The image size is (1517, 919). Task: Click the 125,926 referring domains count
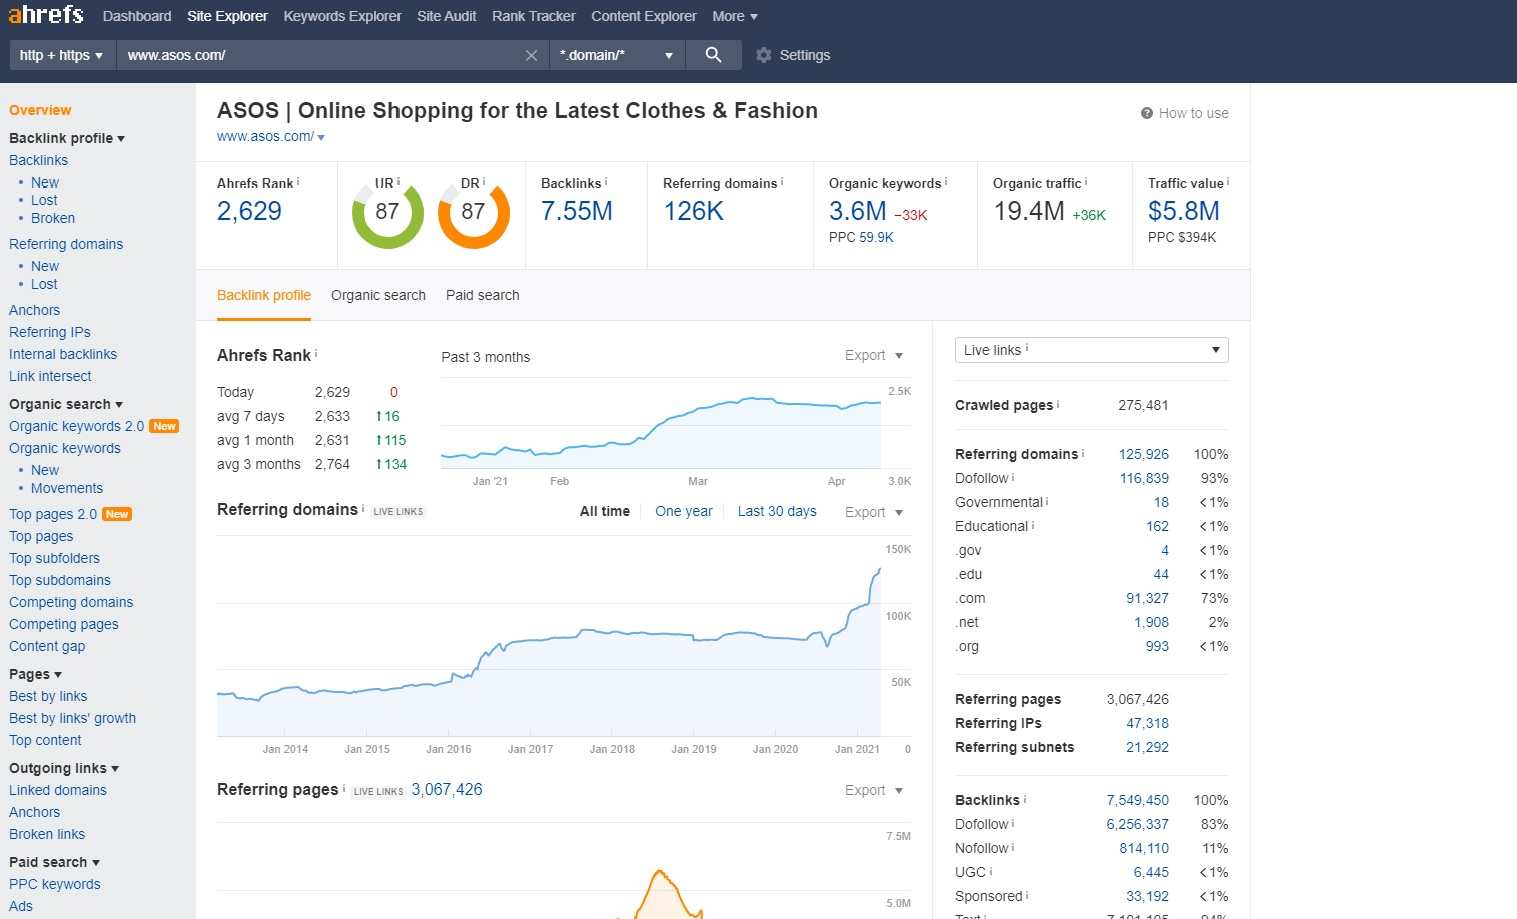point(1144,454)
